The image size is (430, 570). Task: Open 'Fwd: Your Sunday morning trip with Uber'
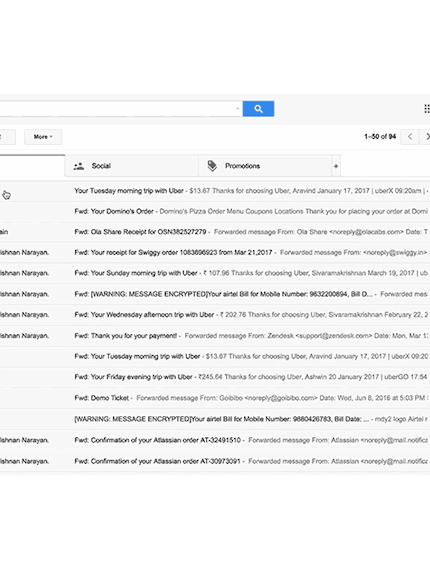(x=215, y=273)
